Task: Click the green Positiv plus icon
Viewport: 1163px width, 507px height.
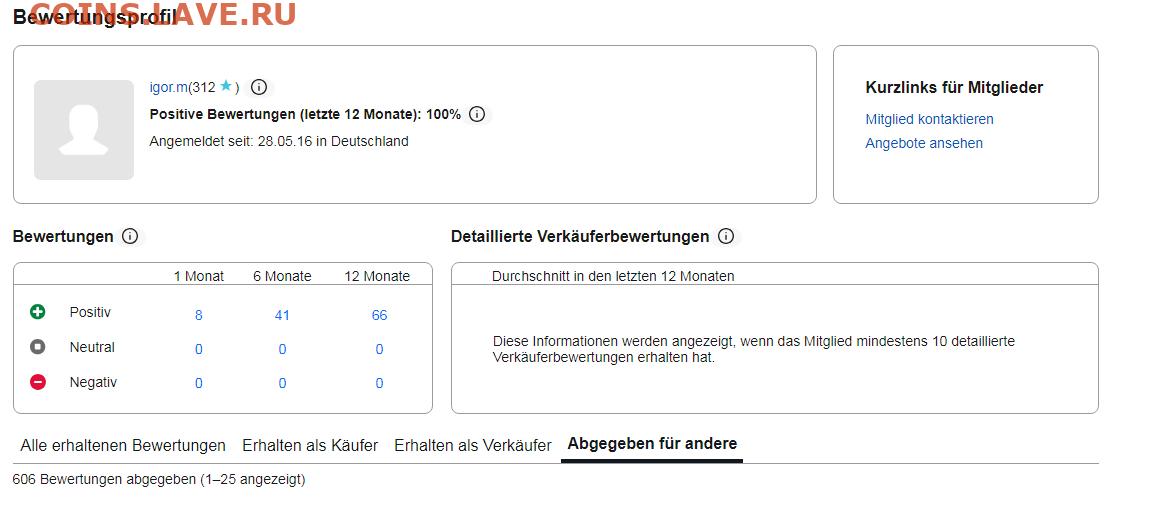Action: 38,312
